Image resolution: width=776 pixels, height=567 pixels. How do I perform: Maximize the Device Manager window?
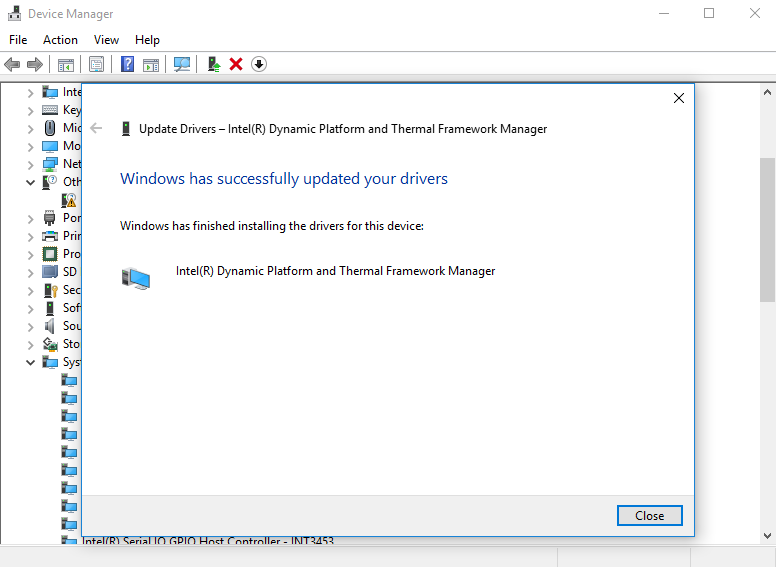tap(709, 13)
